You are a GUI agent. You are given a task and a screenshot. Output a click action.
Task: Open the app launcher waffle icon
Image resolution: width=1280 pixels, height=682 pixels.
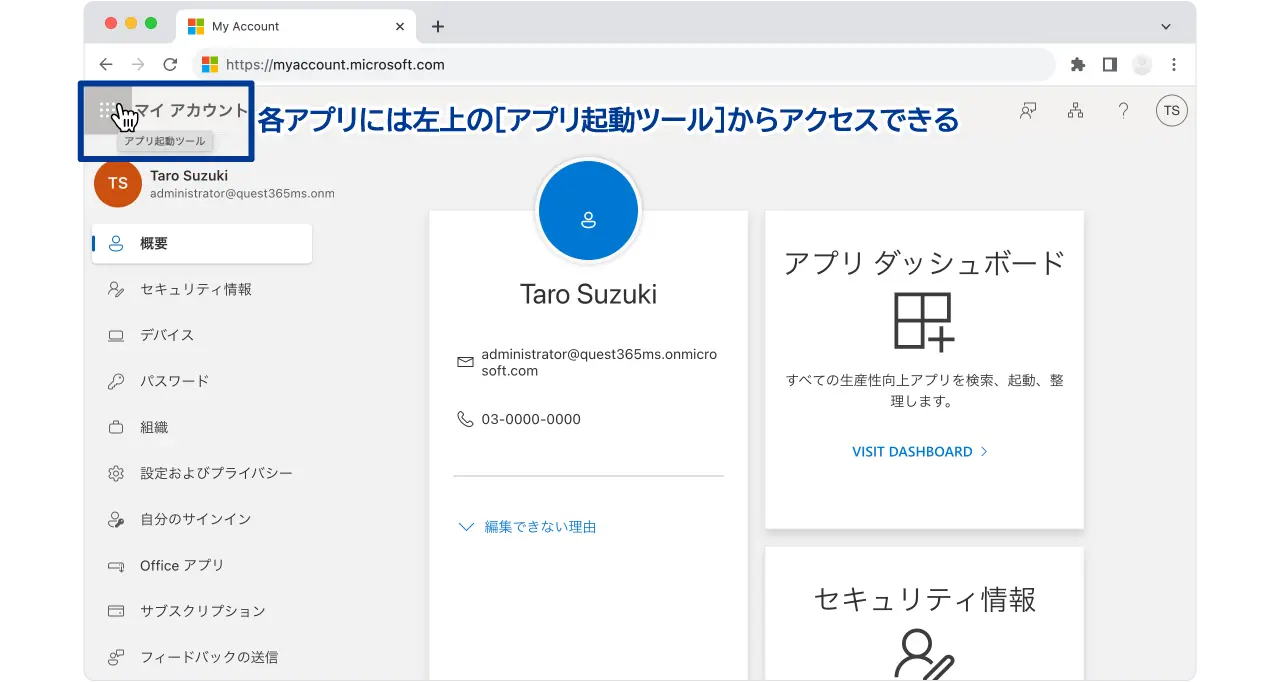(108, 111)
